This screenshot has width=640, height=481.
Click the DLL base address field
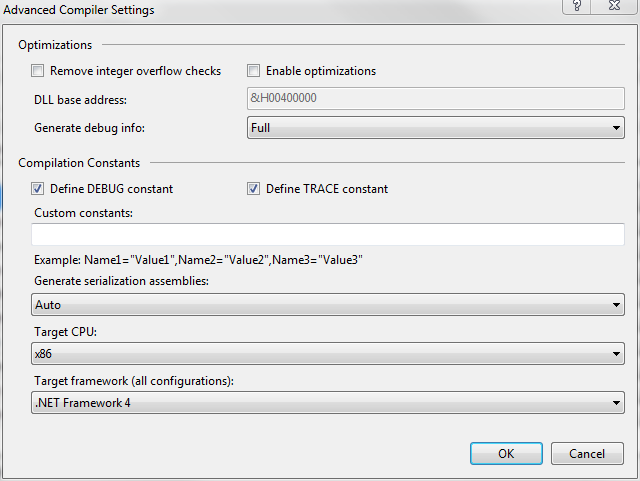click(x=435, y=98)
